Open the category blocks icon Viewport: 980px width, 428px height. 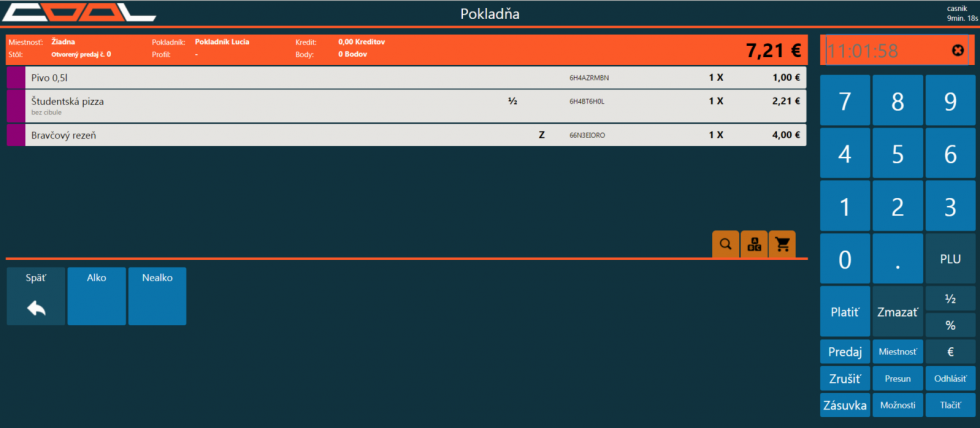tap(754, 243)
